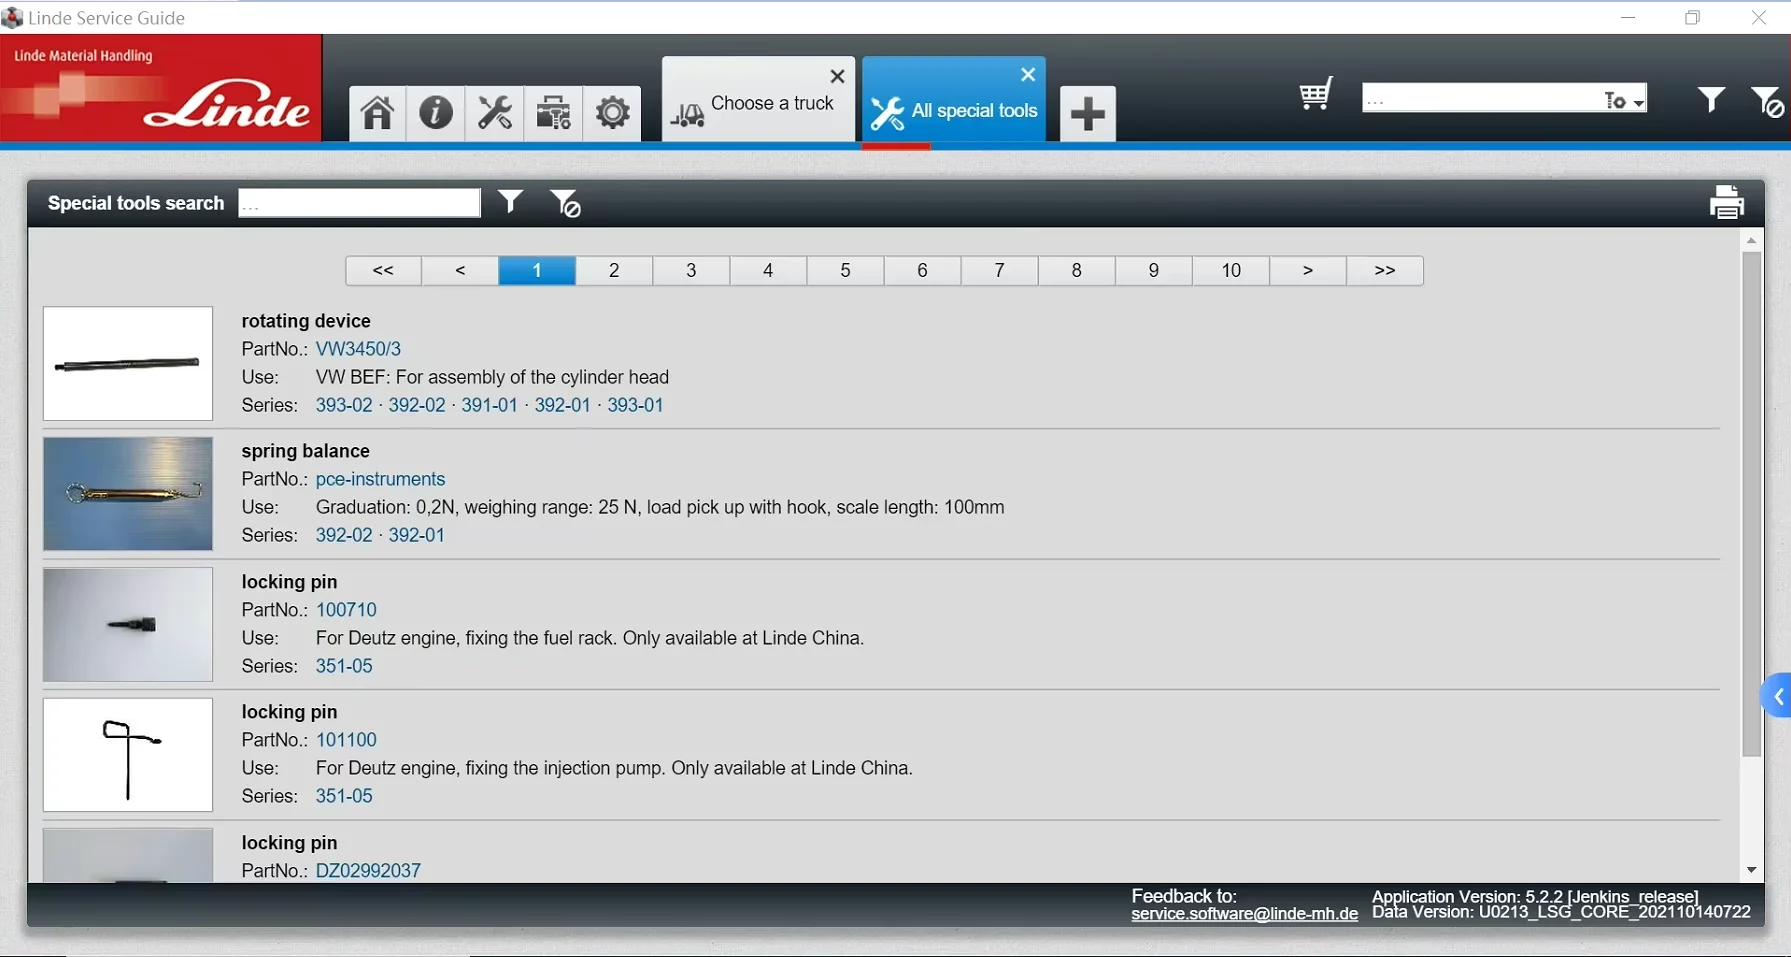Click the truck parts catalog icon
The image size is (1791, 957).
(x=553, y=113)
